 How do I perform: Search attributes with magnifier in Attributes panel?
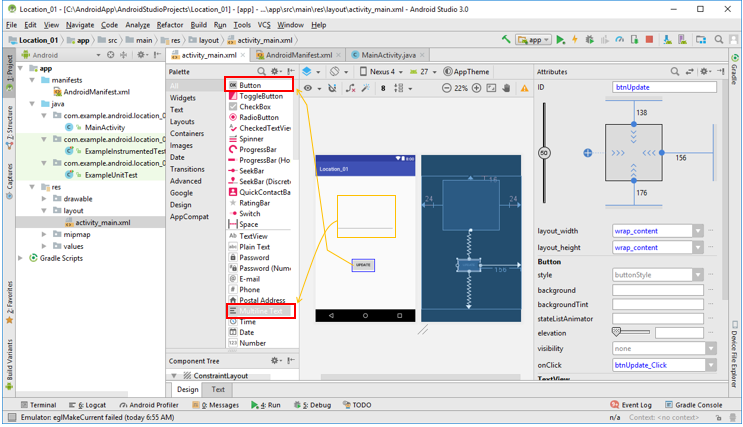675,72
